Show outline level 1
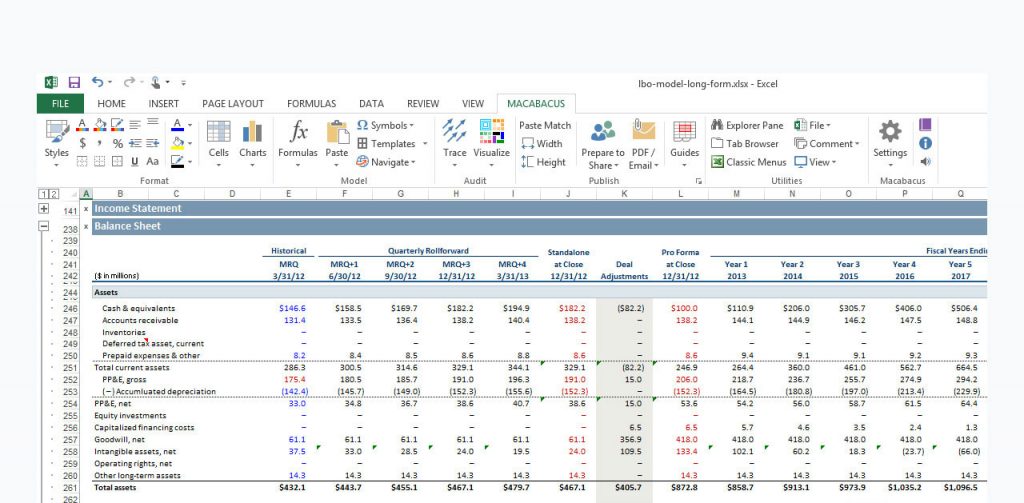The height and width of the screenshot is (503, 1024). coord(43,194)
